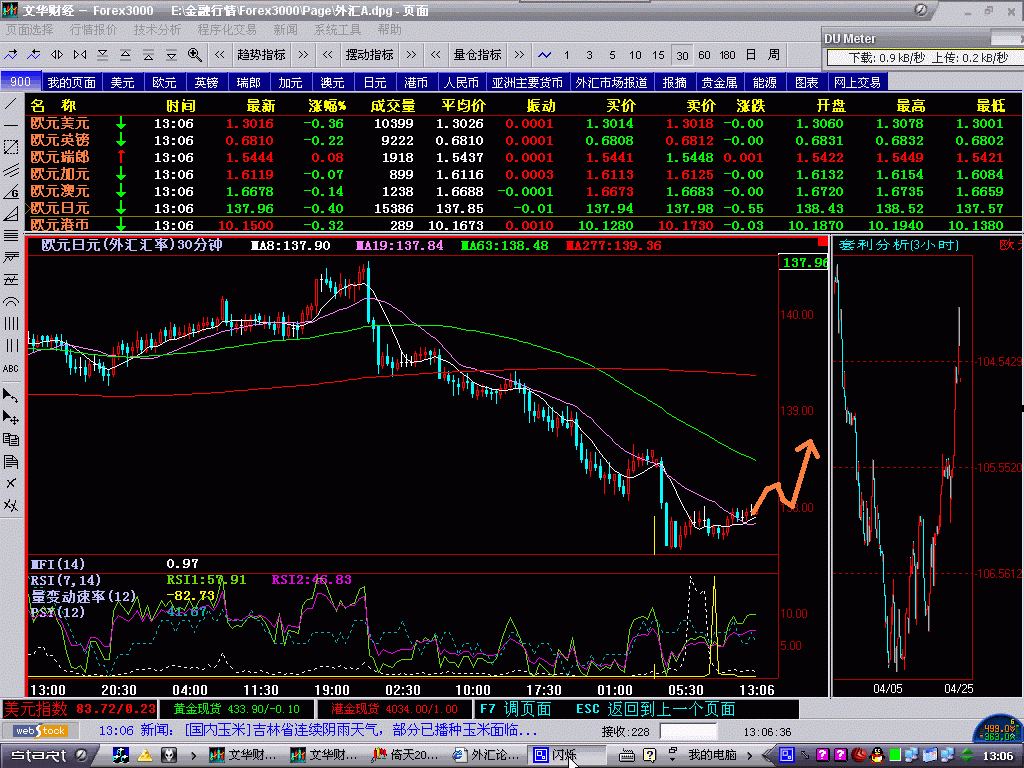Select the 1-minute period
This screenshot has width=1024, height=768.
(566, 56)
